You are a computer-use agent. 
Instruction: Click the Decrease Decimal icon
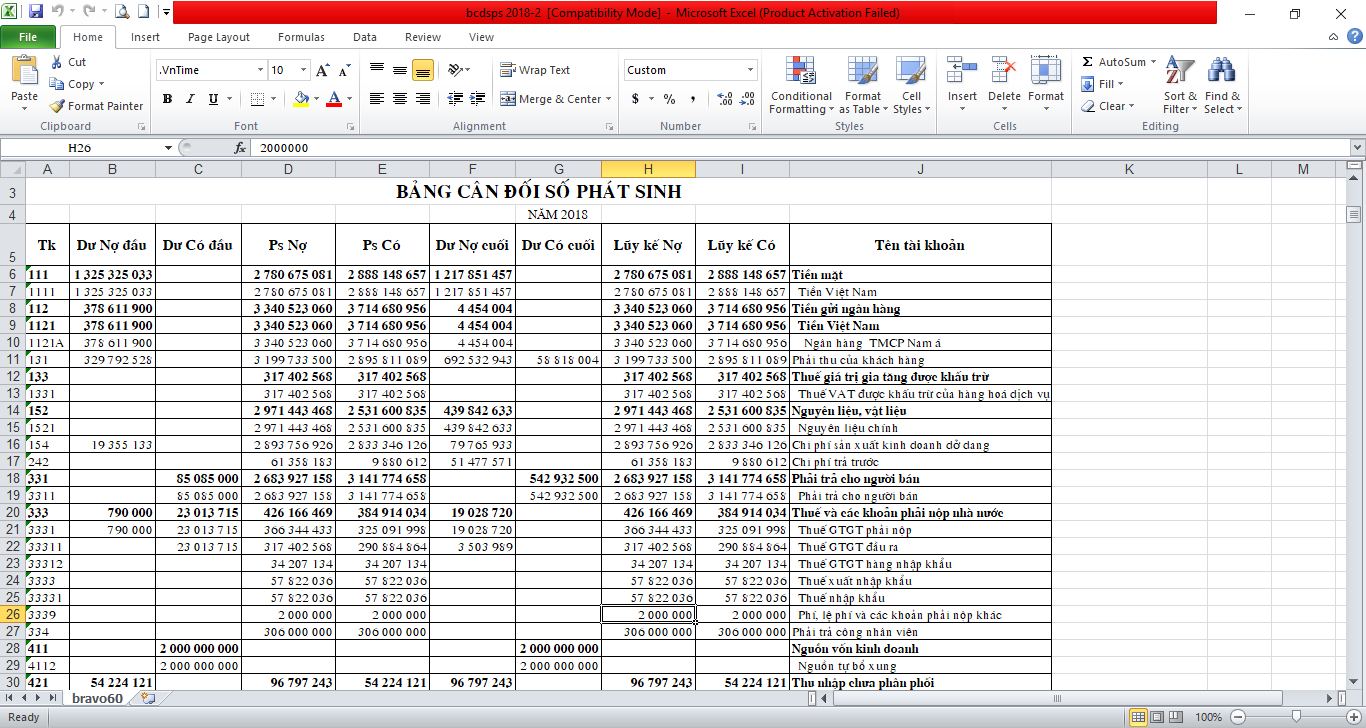click(x=747, y=99)
